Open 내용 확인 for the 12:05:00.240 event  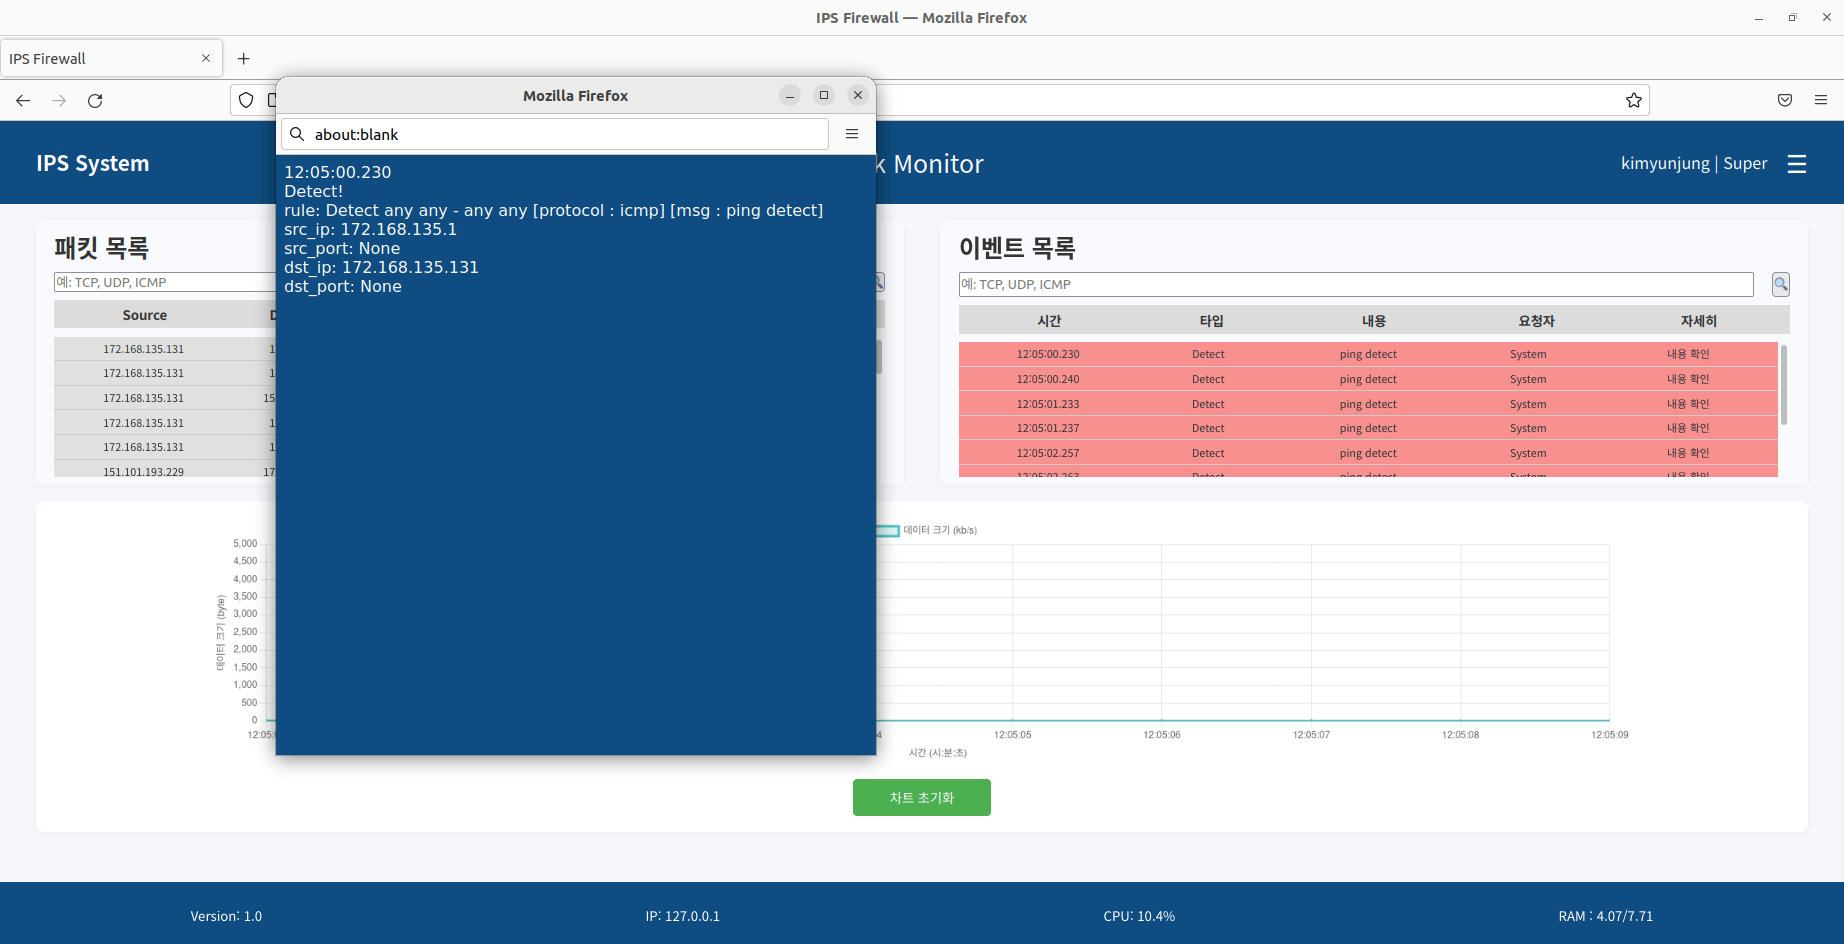pyautogui.click(x=1687, y=379)
